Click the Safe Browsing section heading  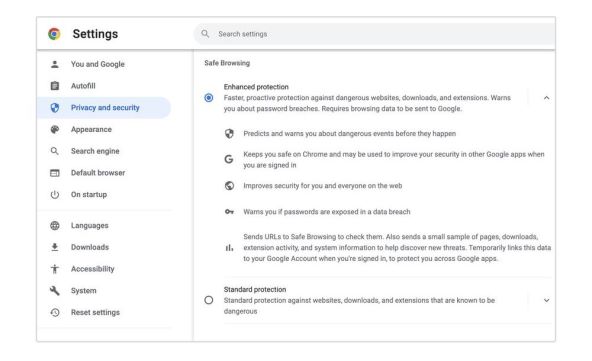click(x=227, y=63)
